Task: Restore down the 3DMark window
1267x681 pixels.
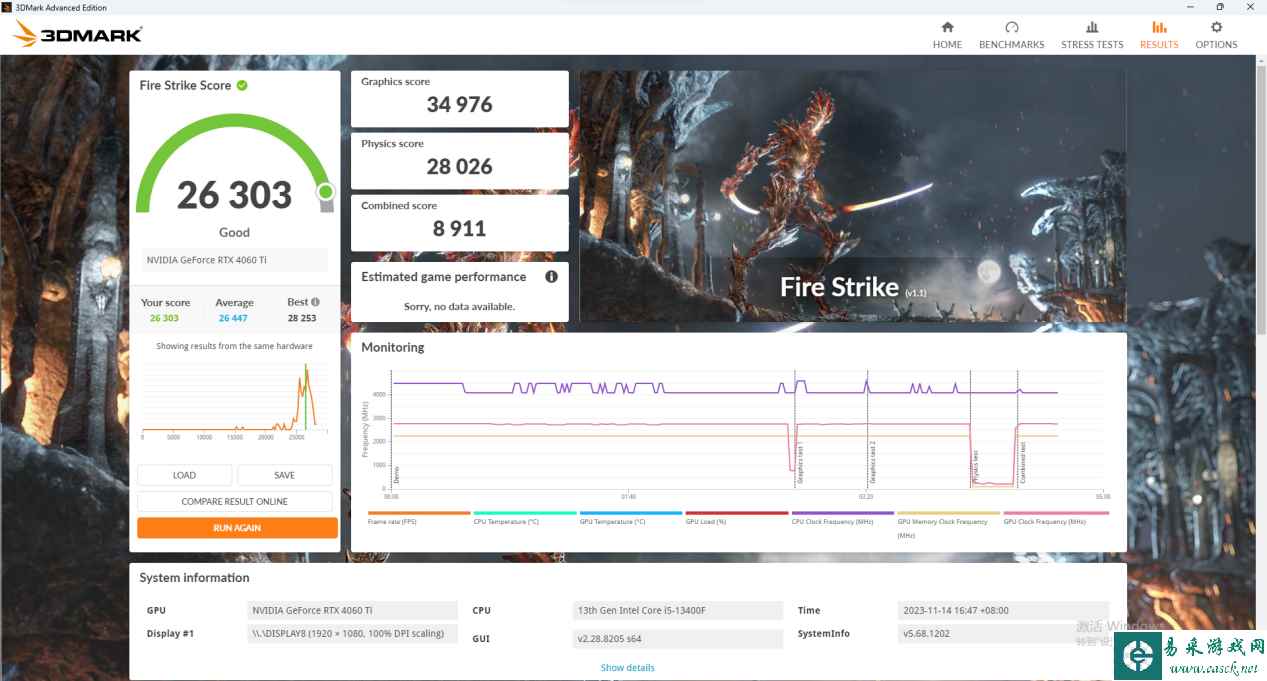Action: click(x=1220, y=6)
